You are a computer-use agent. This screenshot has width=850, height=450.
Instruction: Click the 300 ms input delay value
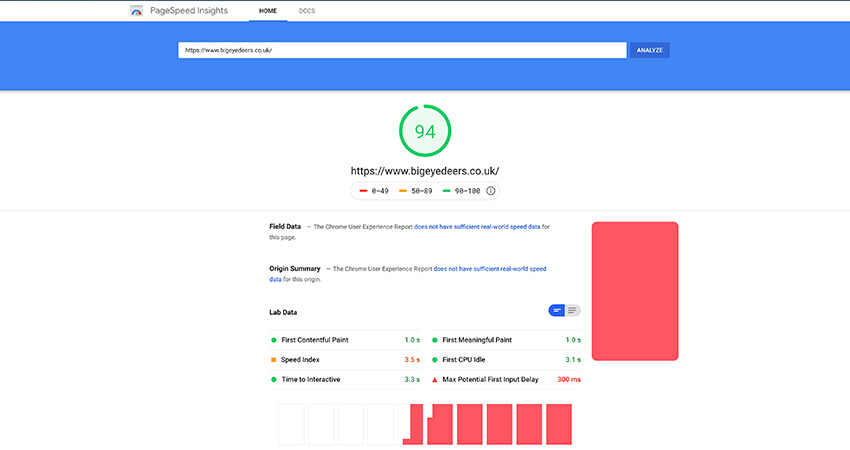pyautogui.click(x=569, y=380)
